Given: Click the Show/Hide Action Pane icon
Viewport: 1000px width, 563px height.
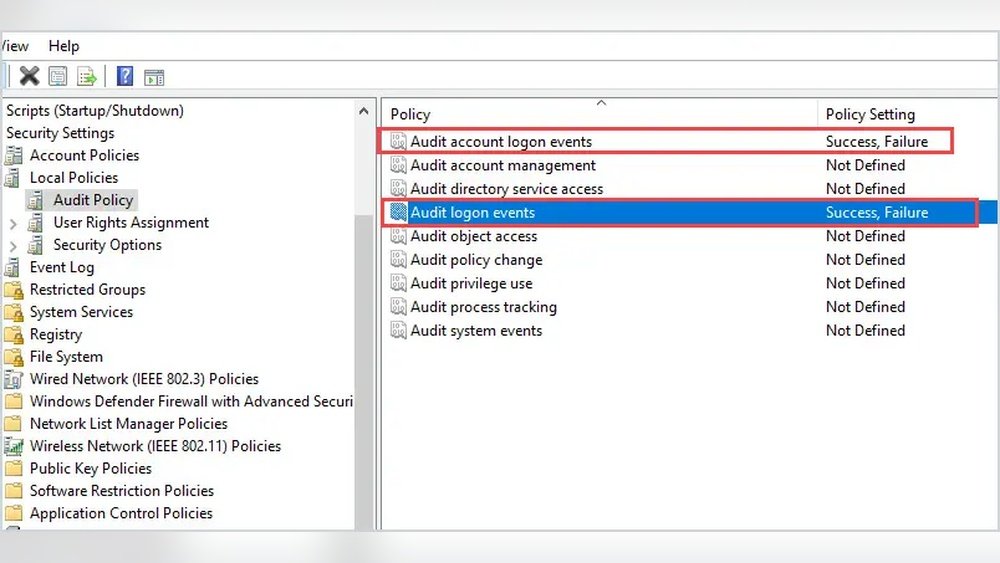Looking at the screenshot, I should click(154, 76).
